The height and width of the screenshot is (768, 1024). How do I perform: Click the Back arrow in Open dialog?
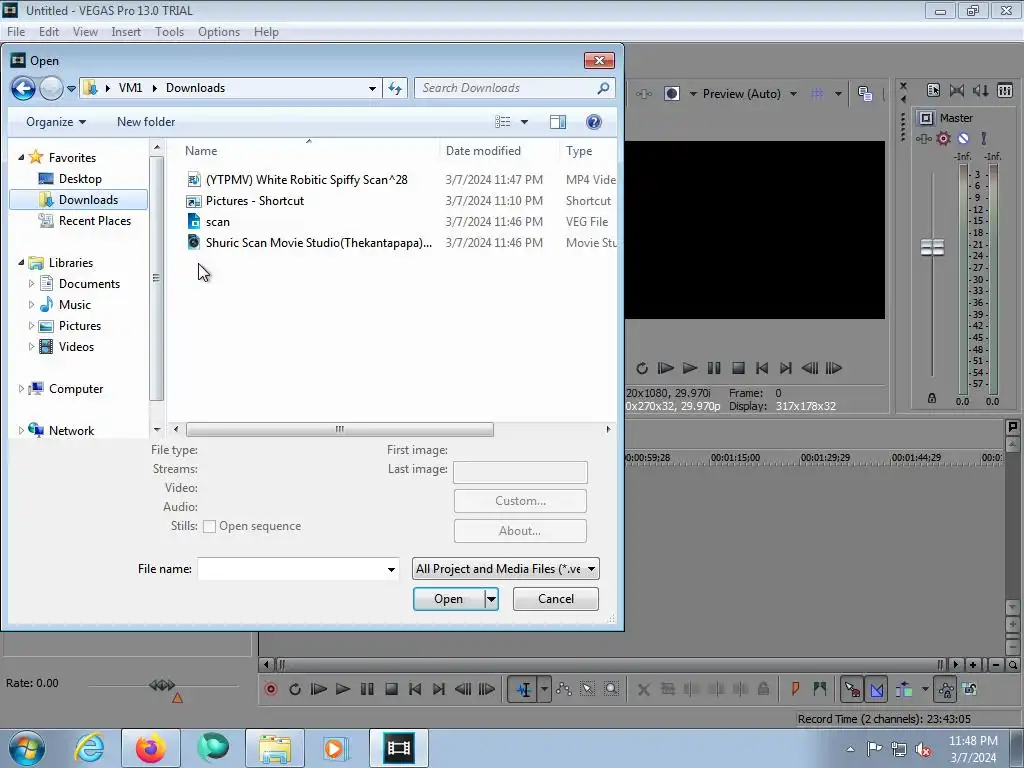click(x=24, y=88)
